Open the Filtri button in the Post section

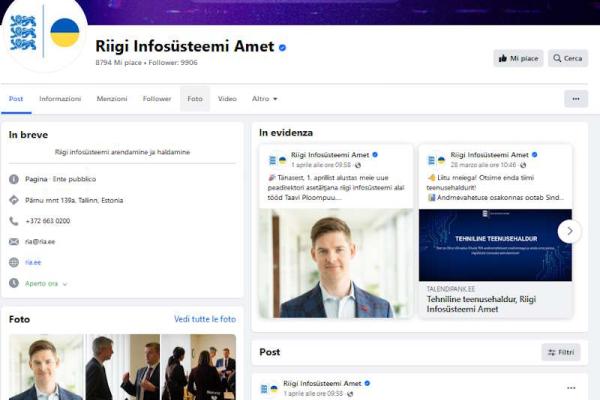pyautogui.click(x=561, y=352)
